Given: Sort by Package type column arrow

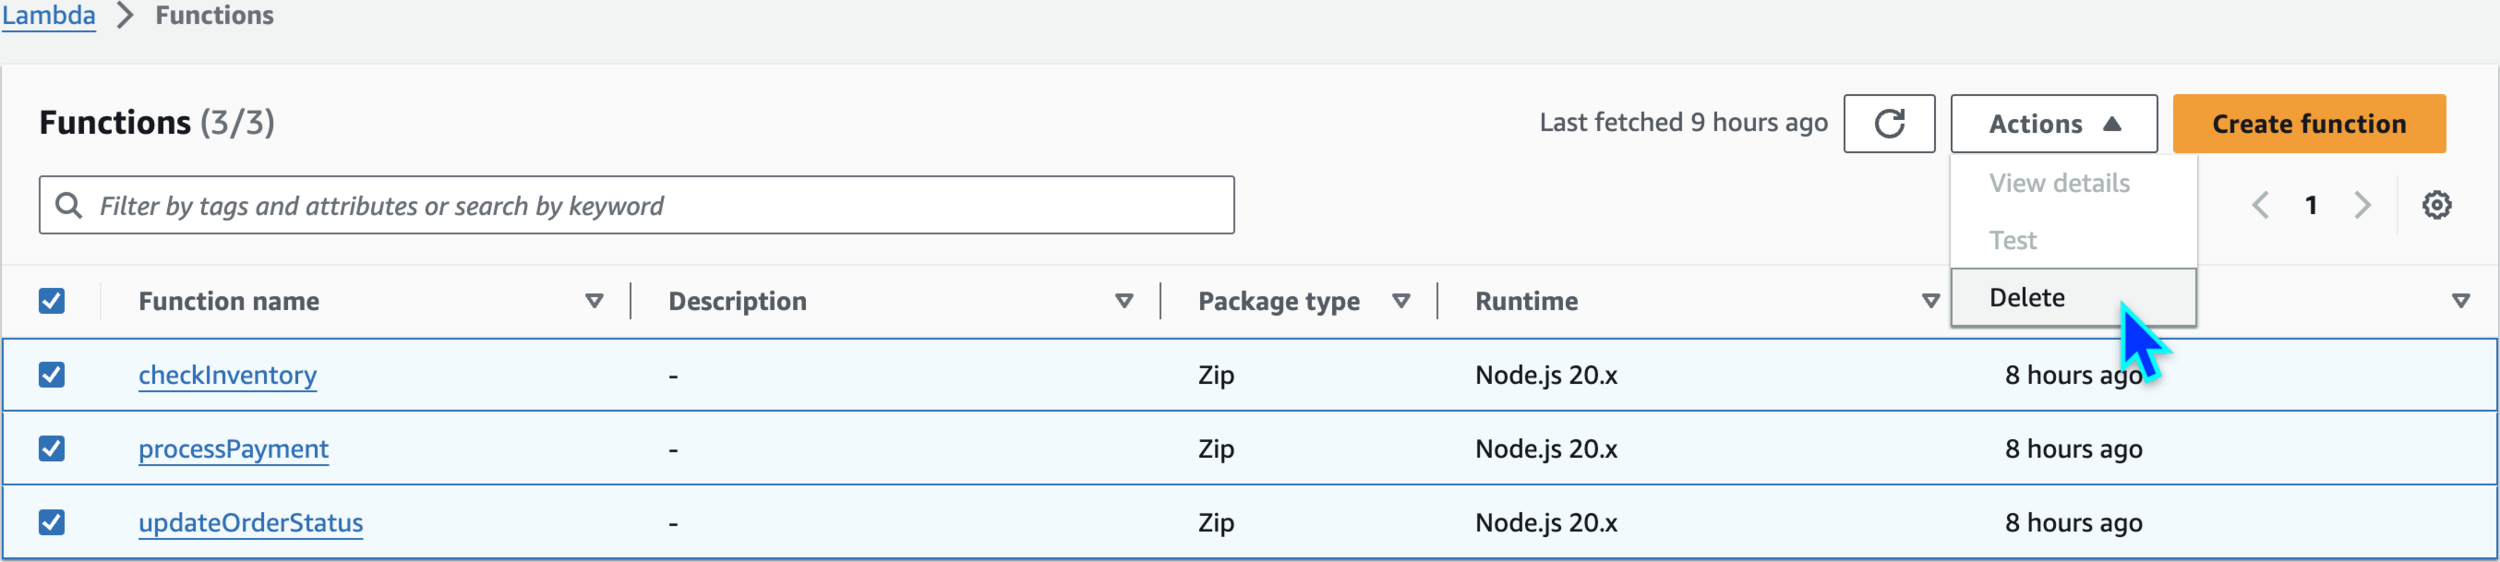Looking at the screenshot, I should click(x=1401, y=301).
